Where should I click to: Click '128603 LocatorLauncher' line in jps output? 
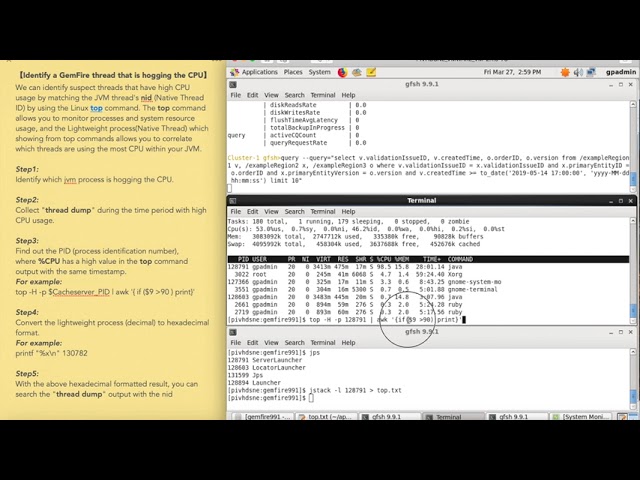click(x=267, y=368)
